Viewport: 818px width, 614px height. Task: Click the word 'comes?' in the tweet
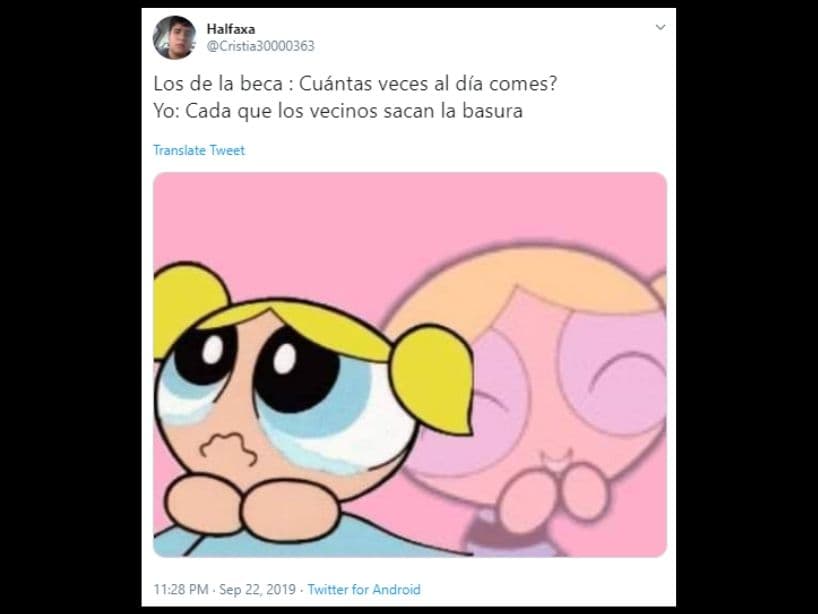[x=523, y=83]
